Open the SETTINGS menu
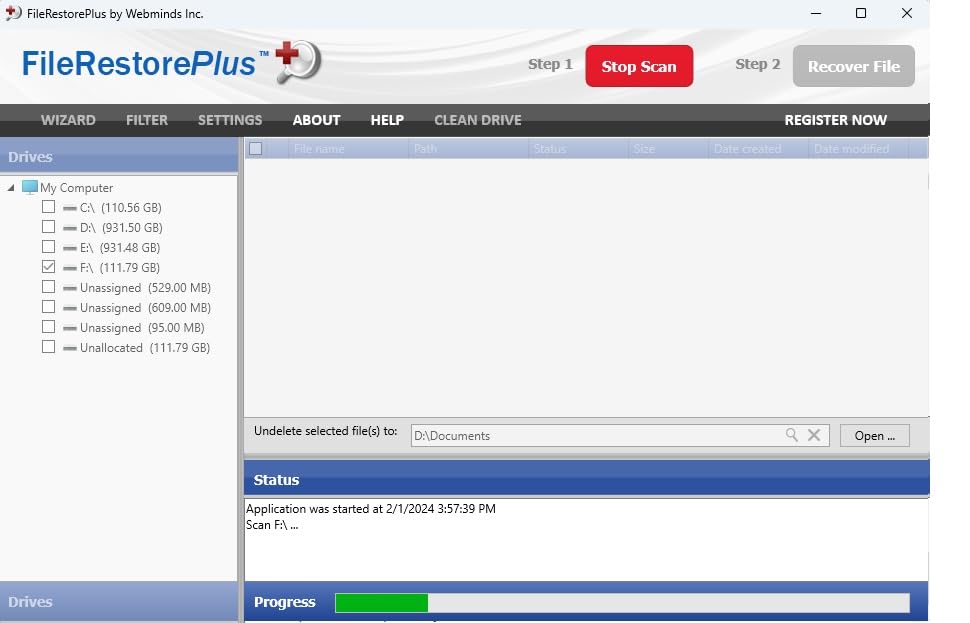The height and width of the screenshot is (623, 970). point(229,119)
